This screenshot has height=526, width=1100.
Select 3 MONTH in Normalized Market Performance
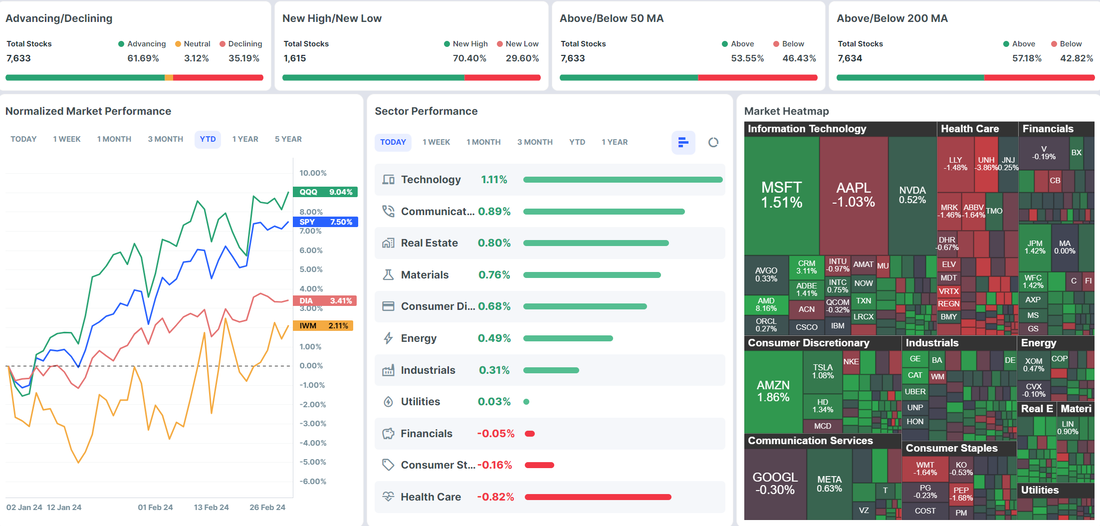[x=166, y=140]
